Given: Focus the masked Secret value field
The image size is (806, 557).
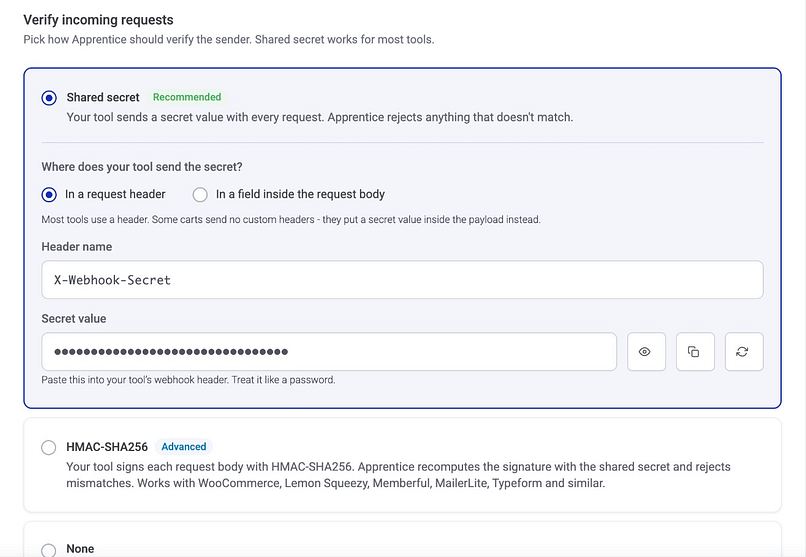Looking at the screenshot, I should point(329,351).
